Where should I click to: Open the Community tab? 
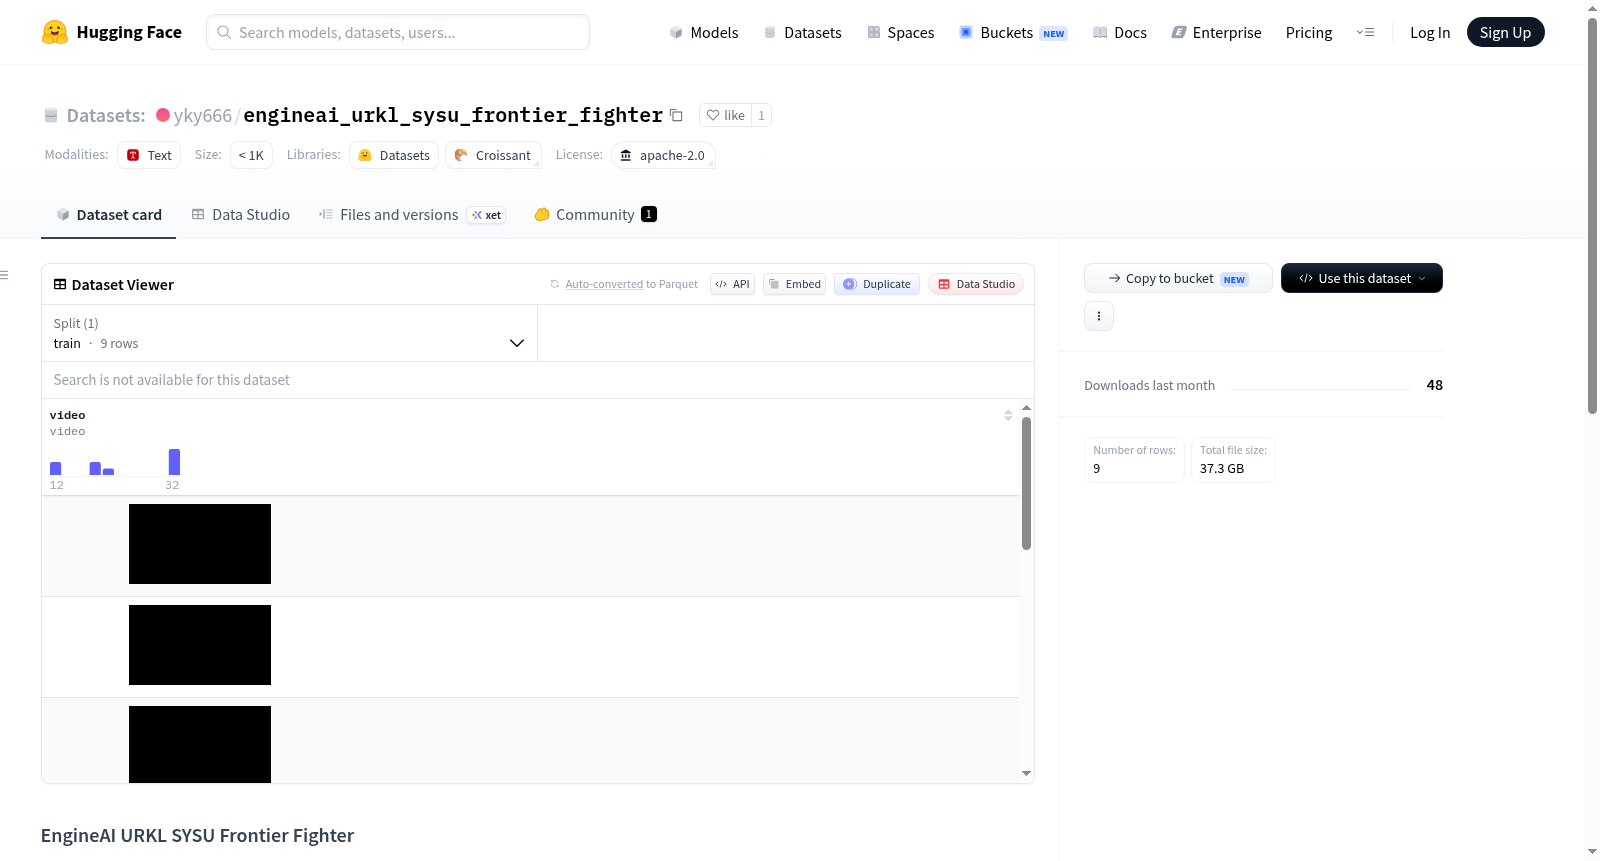tap(595, 215)
